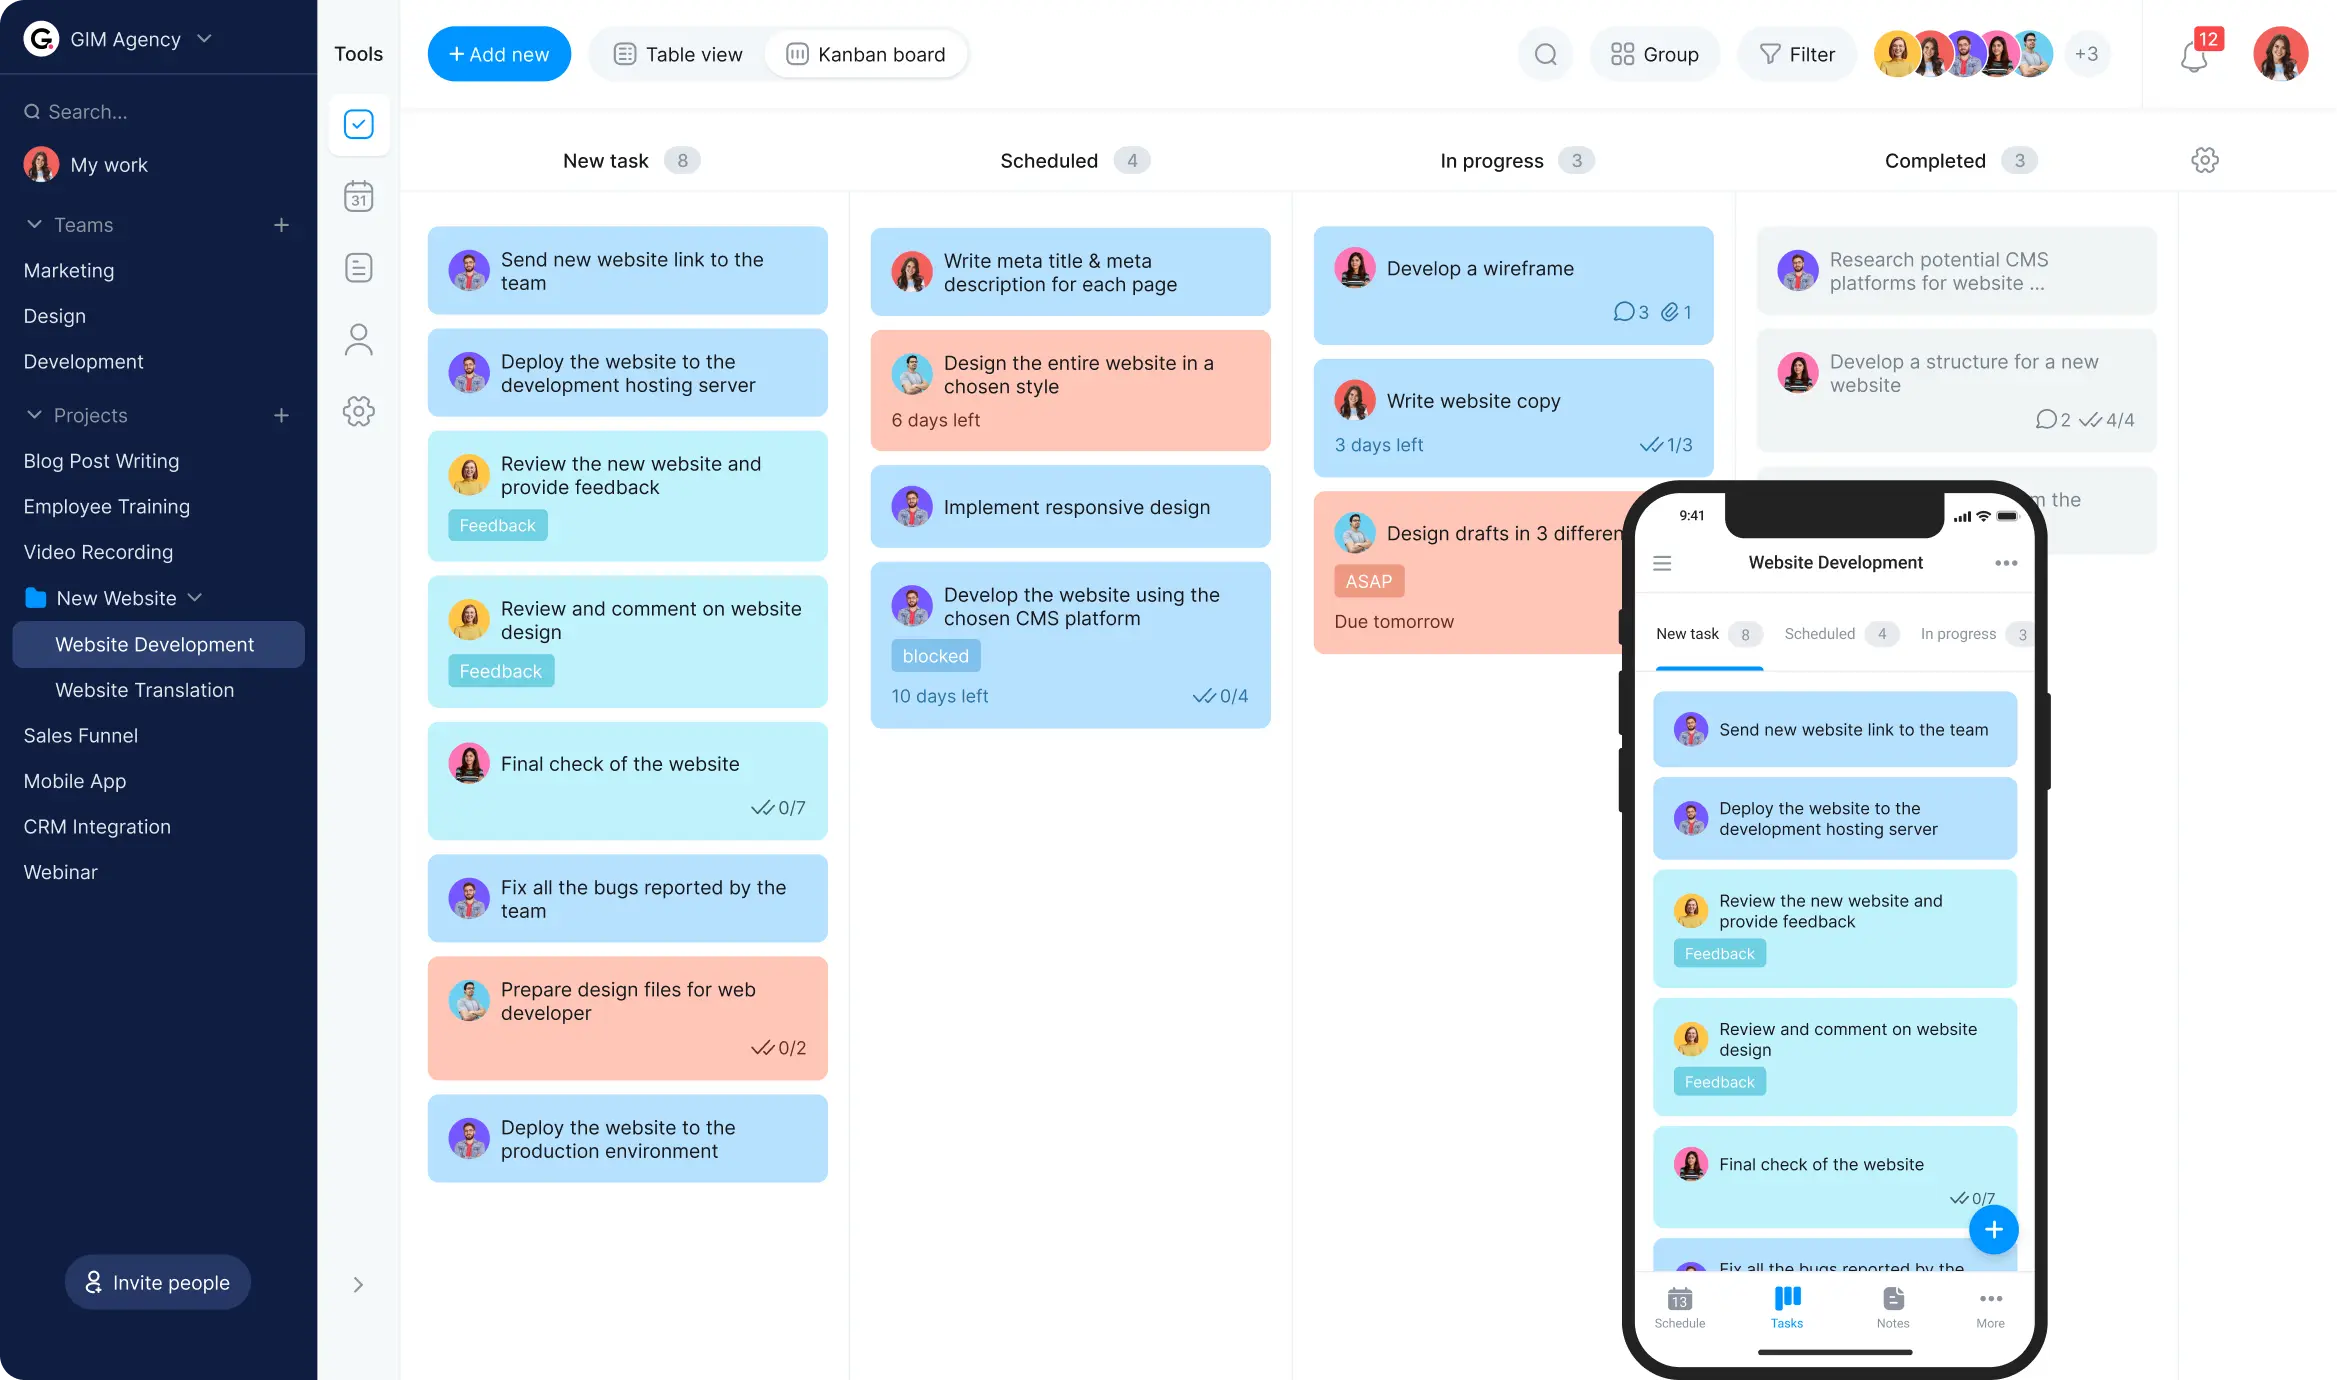Select Website Development project item
Screen dimensions: 2337x1380
pyautogui.click(x=154, y=644)
